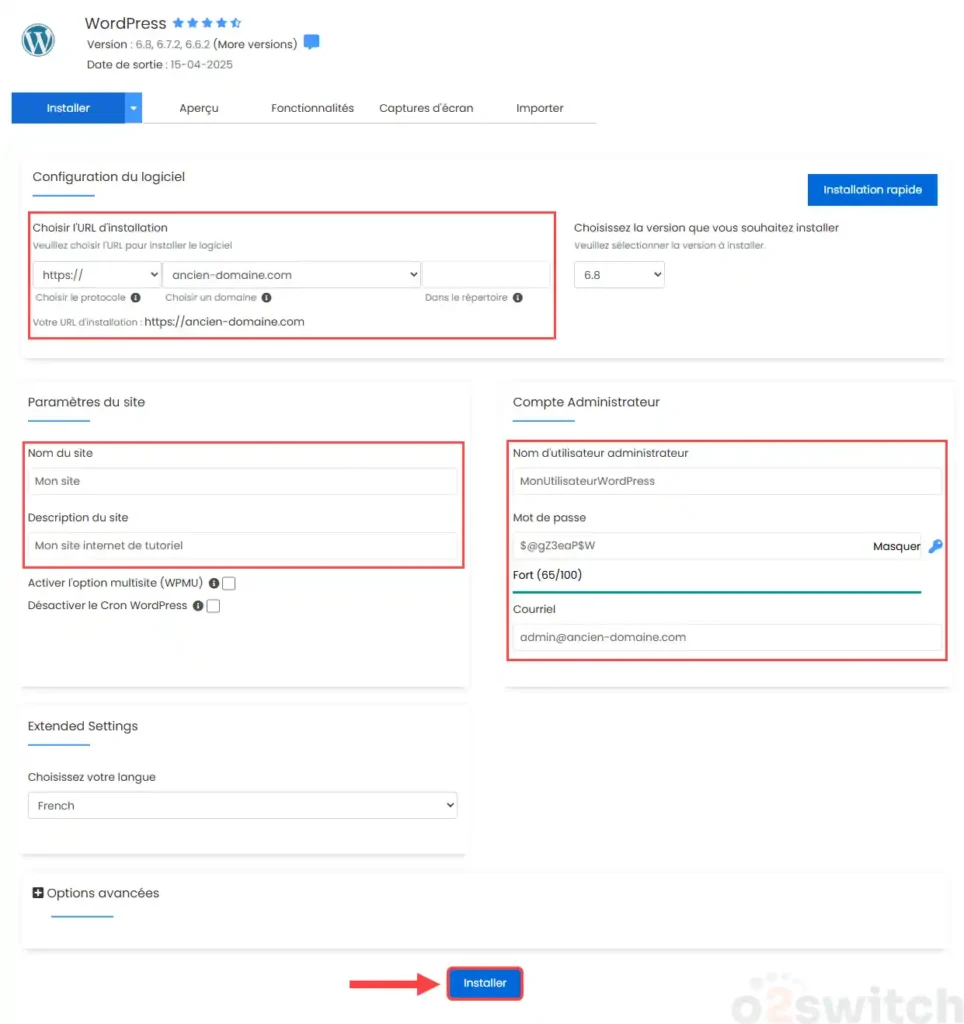
Task: Expand Options avancées section
Action: click(96, 893)
